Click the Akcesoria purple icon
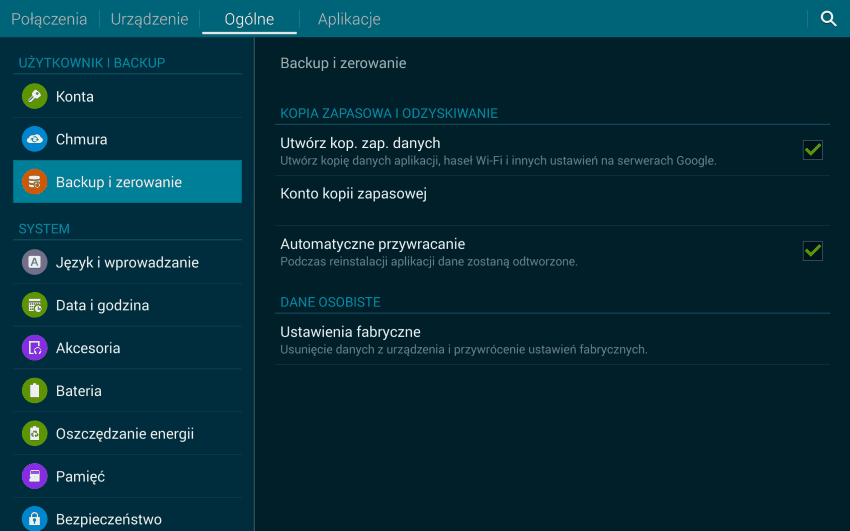Screen dimensions: 850x531 [34, 348]
